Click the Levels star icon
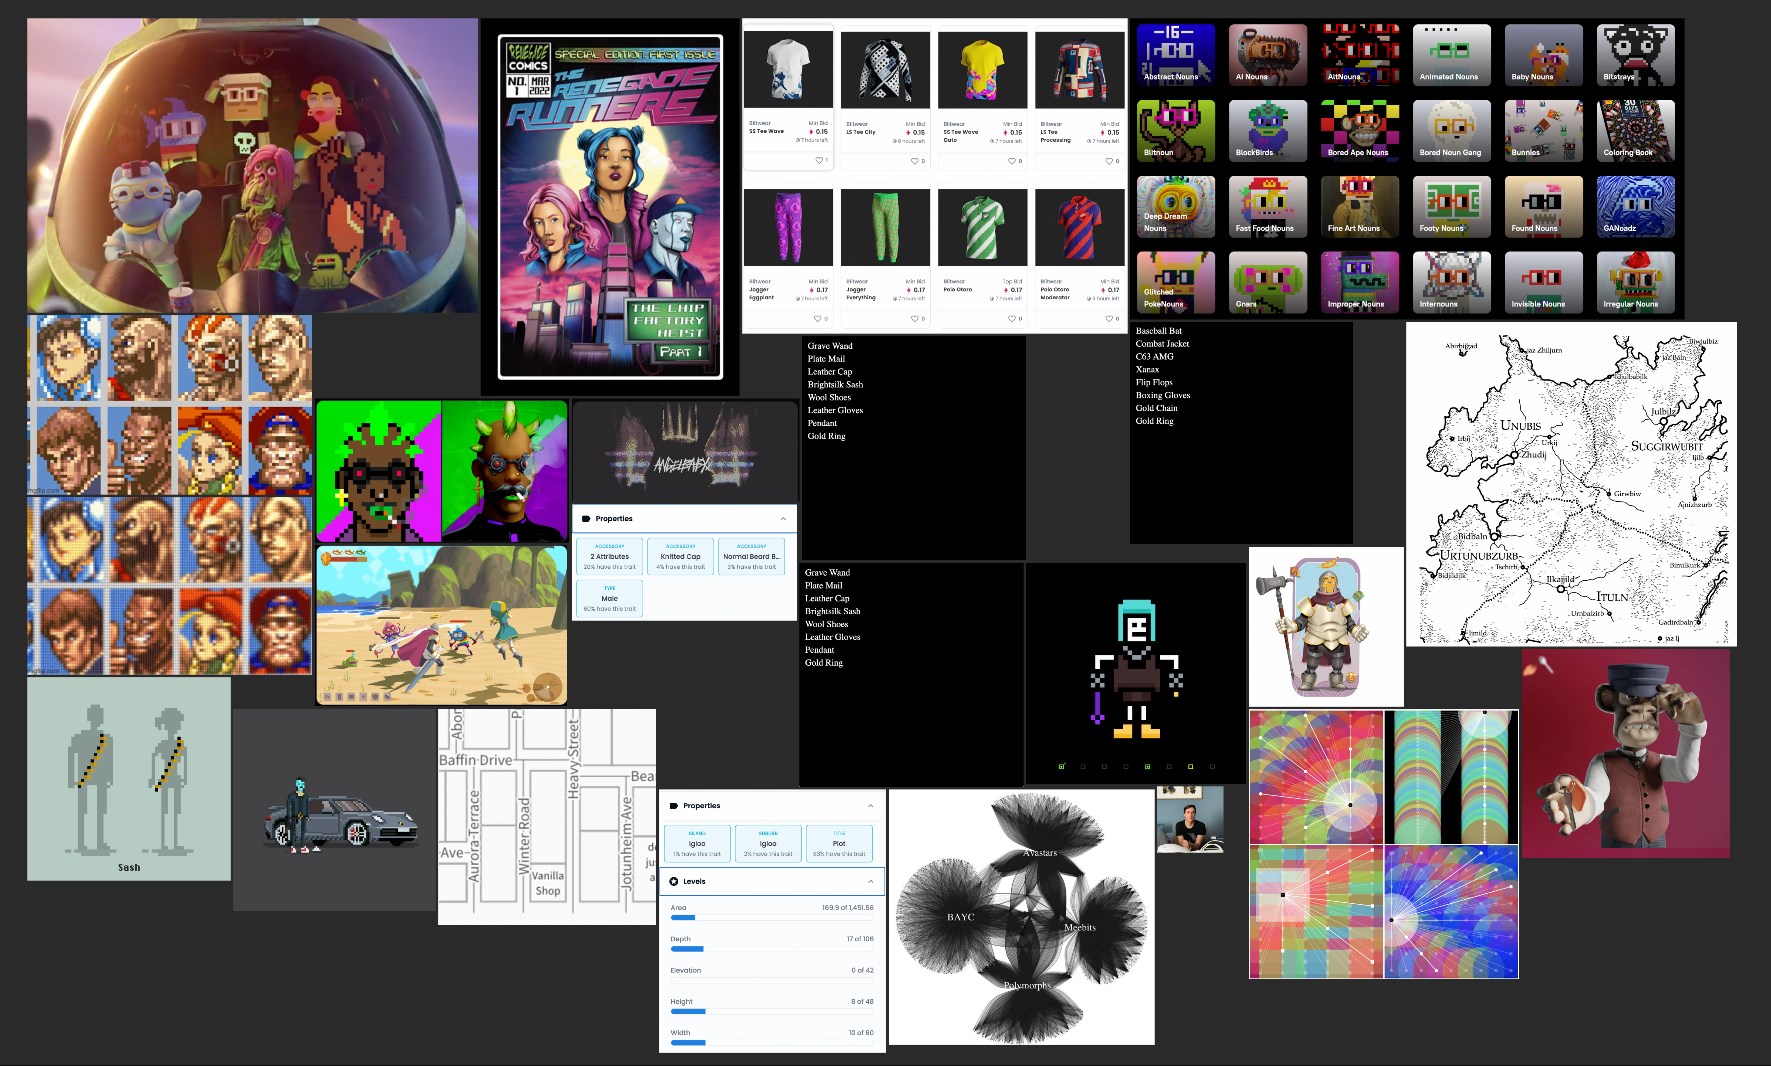 point(674,881)
